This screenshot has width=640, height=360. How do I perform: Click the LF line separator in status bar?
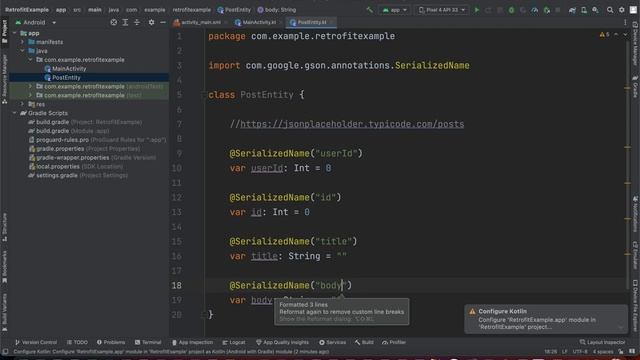(x=565, y=351)
